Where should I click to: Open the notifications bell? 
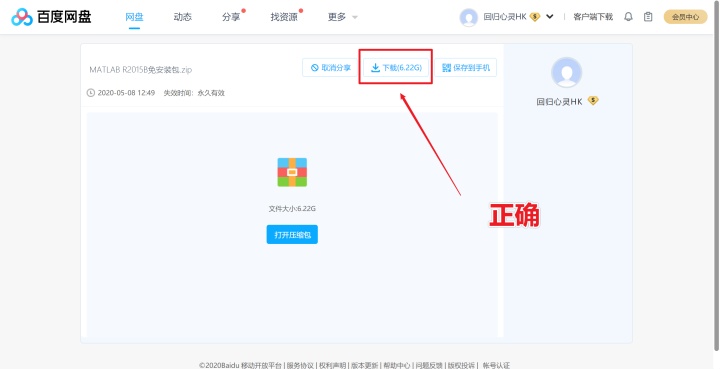tap(628, 17)
